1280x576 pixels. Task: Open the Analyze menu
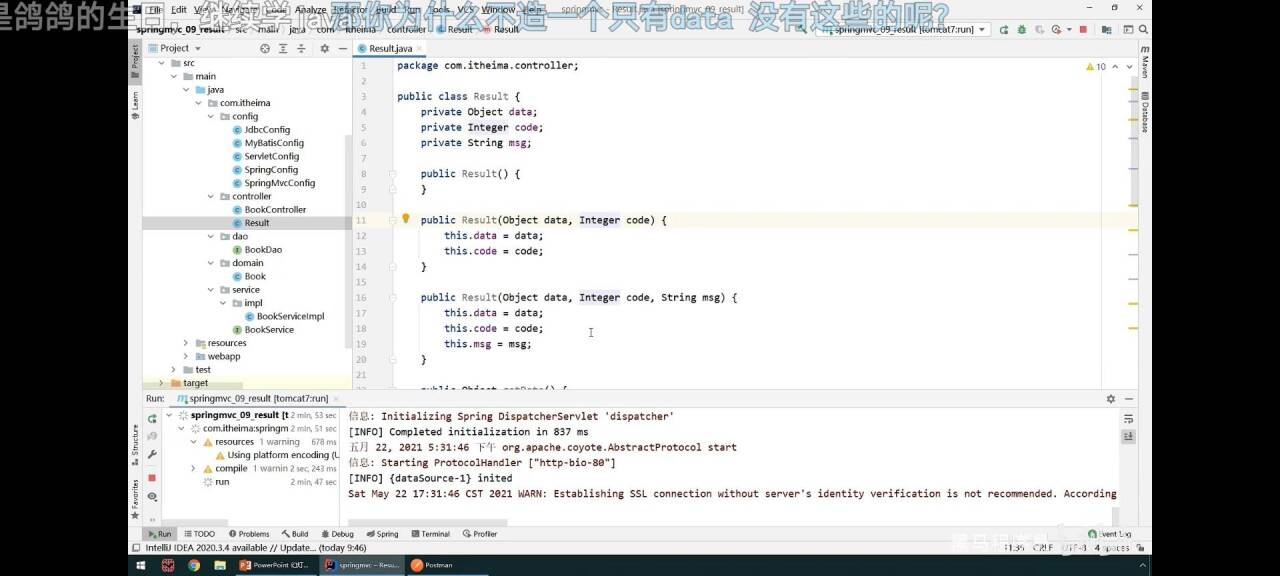click(x=310, y=9)
